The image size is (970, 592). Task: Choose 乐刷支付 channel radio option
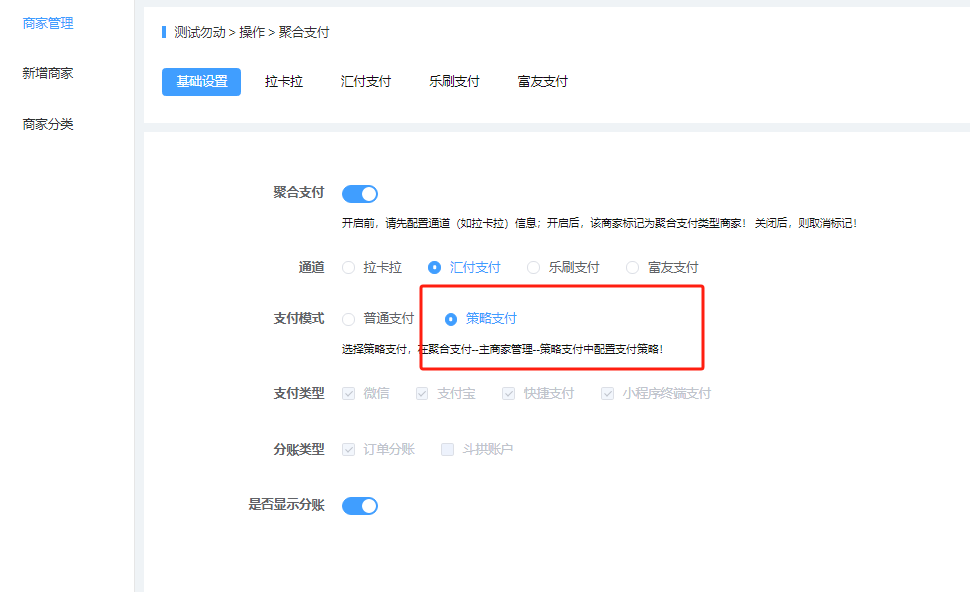(534, 268)
